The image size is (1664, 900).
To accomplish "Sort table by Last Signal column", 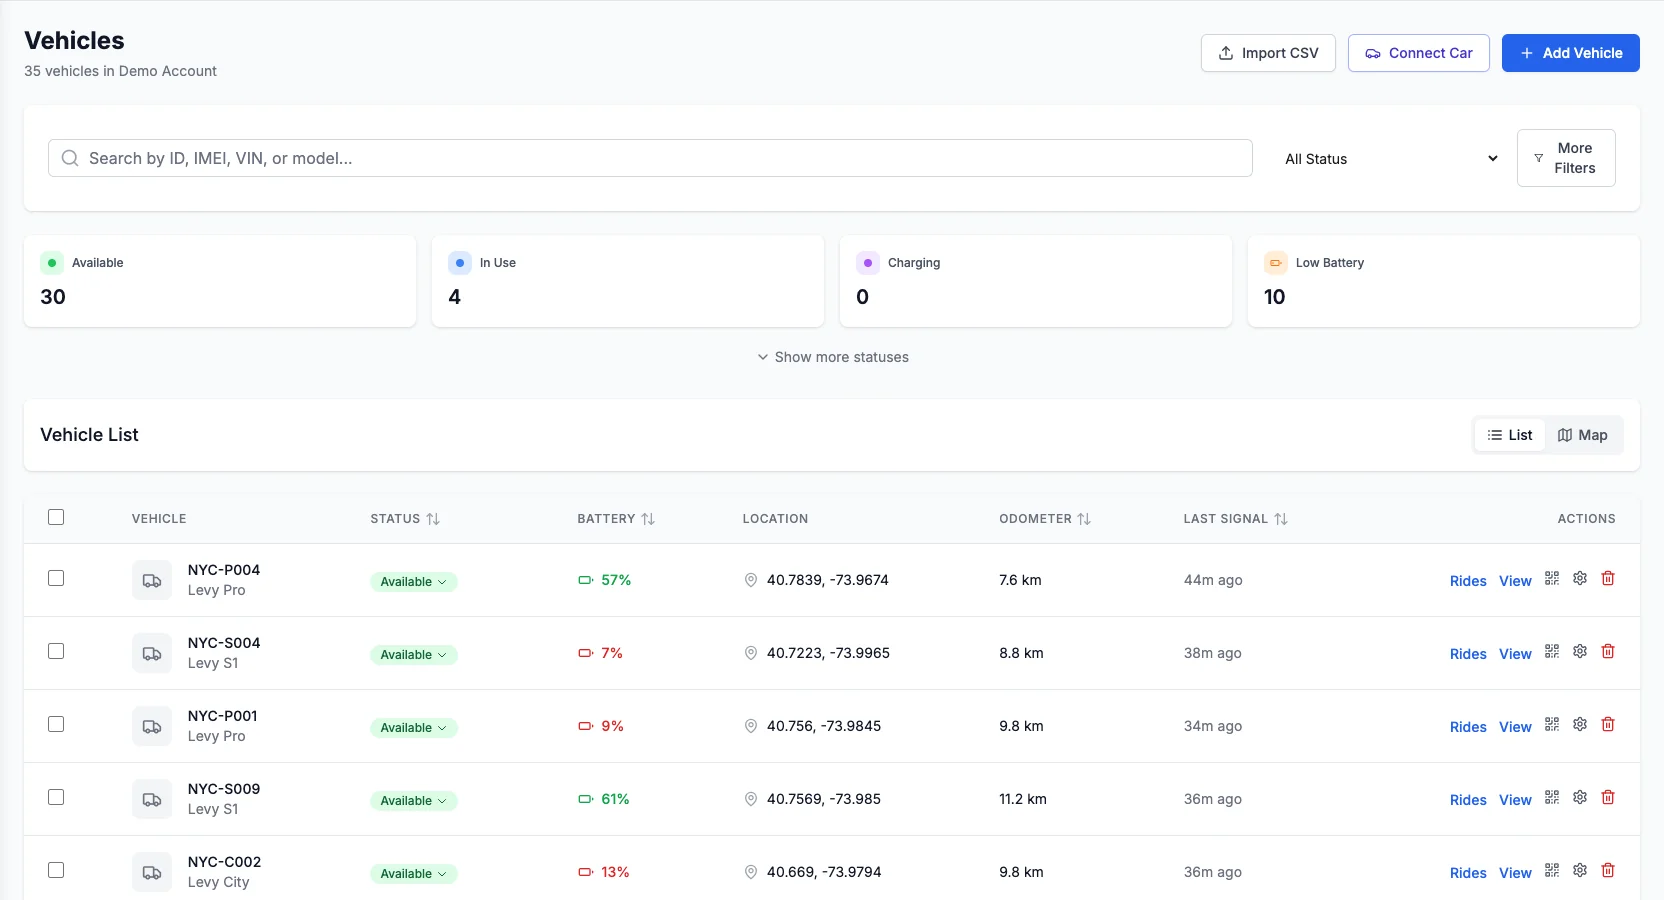I will [1236, 519].
